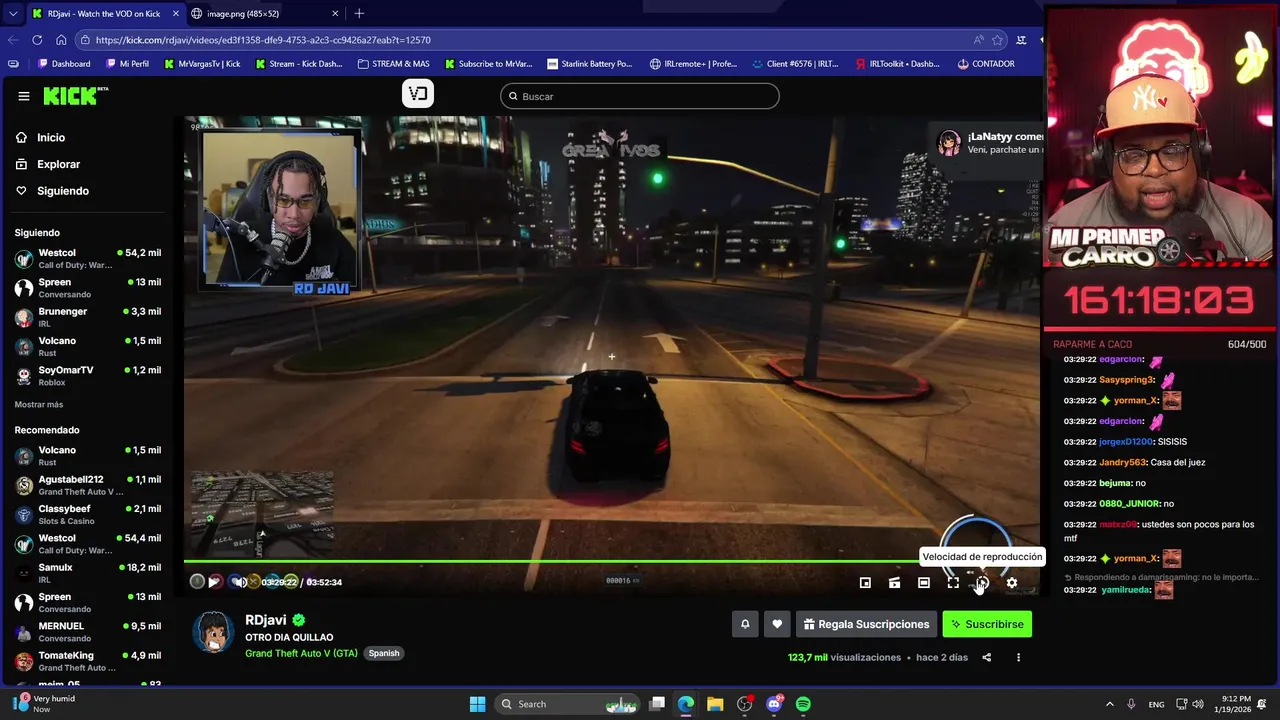The height and width of the screenshot is (720, 1280).
Task: Click the KICK logo
Action: point(76,96)
